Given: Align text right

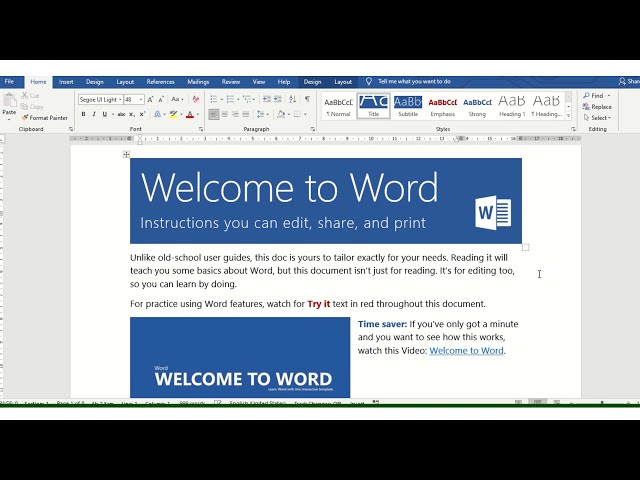Looking at the screenshot, I should (235, 115).
